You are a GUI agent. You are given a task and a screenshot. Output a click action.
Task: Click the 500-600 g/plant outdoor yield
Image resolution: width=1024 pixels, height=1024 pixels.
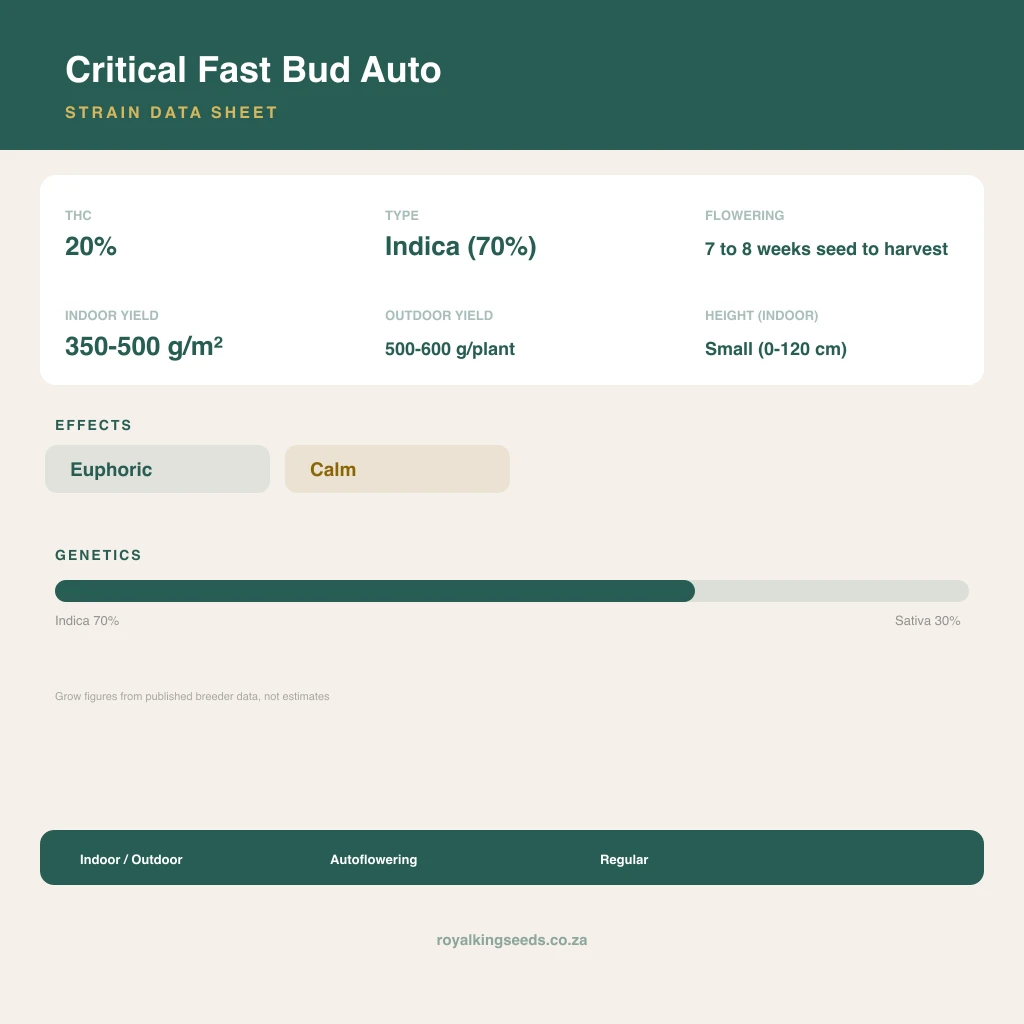(450, 349)
